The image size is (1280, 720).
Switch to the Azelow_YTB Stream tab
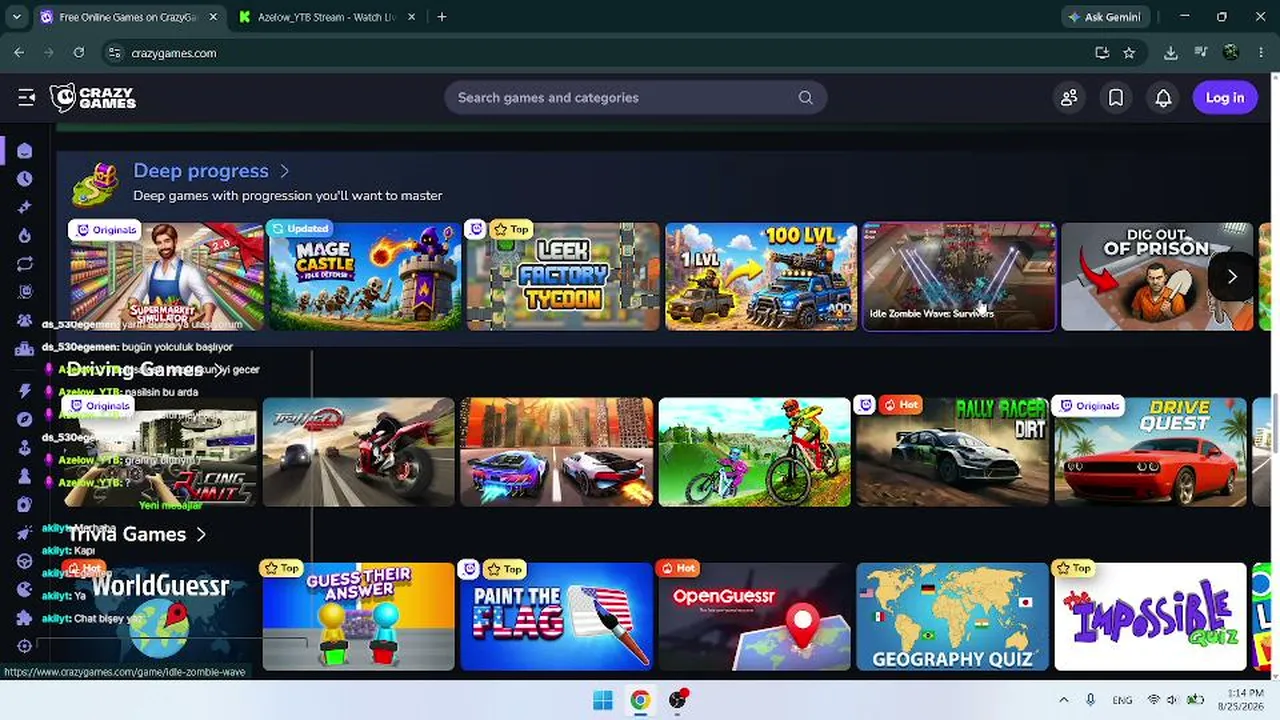[326, 17]
